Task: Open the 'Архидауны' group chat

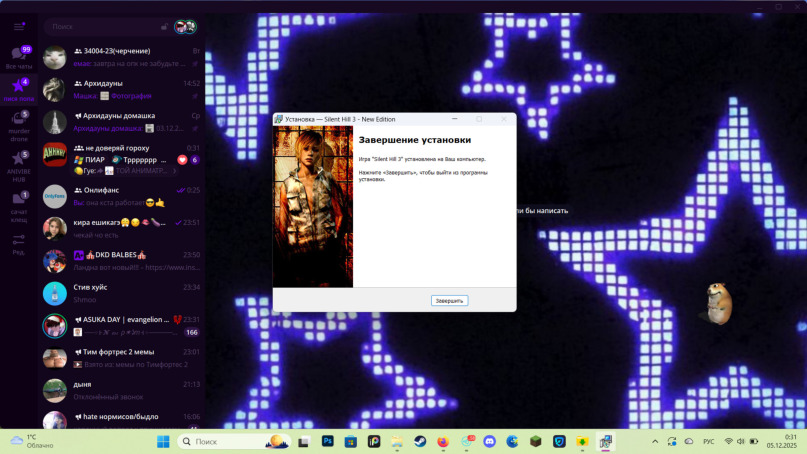Action: pyautogui.click(x=122, y=90)
